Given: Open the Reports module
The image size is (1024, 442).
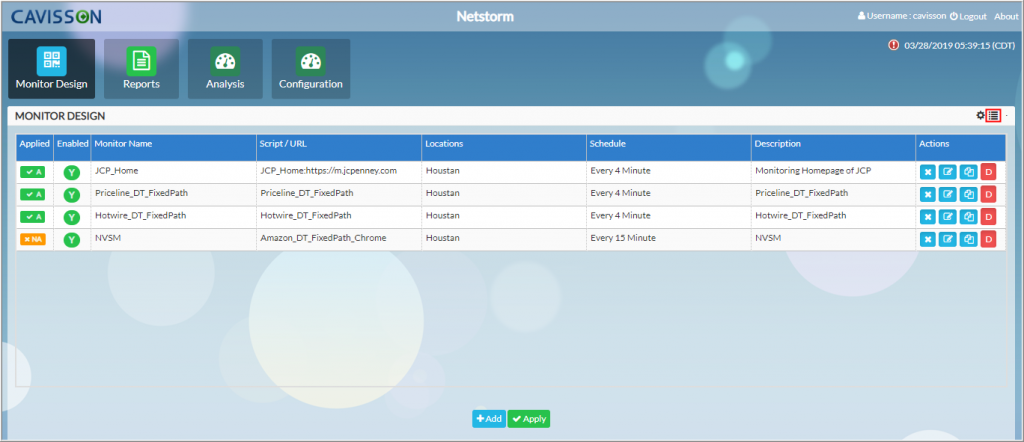Looking at the screenshot, I should pos(141,69).
